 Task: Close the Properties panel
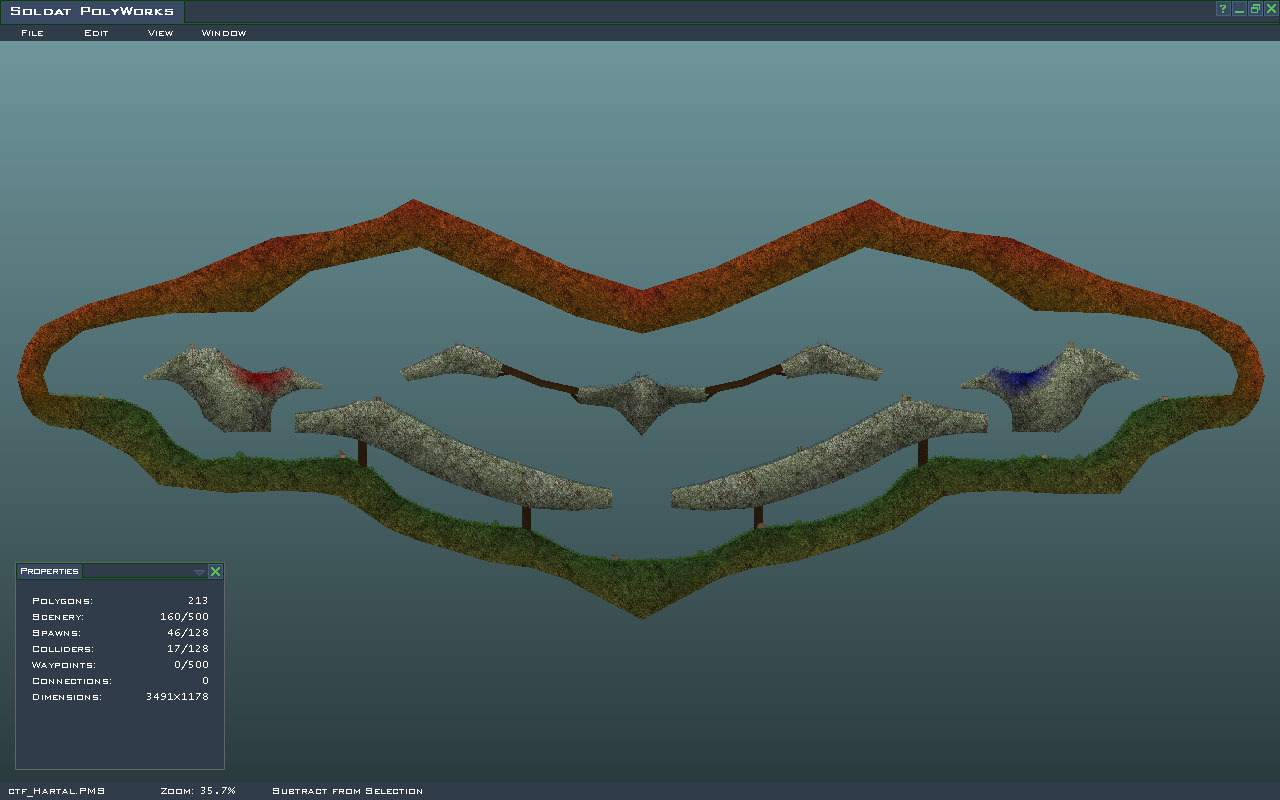click(215, 572)
